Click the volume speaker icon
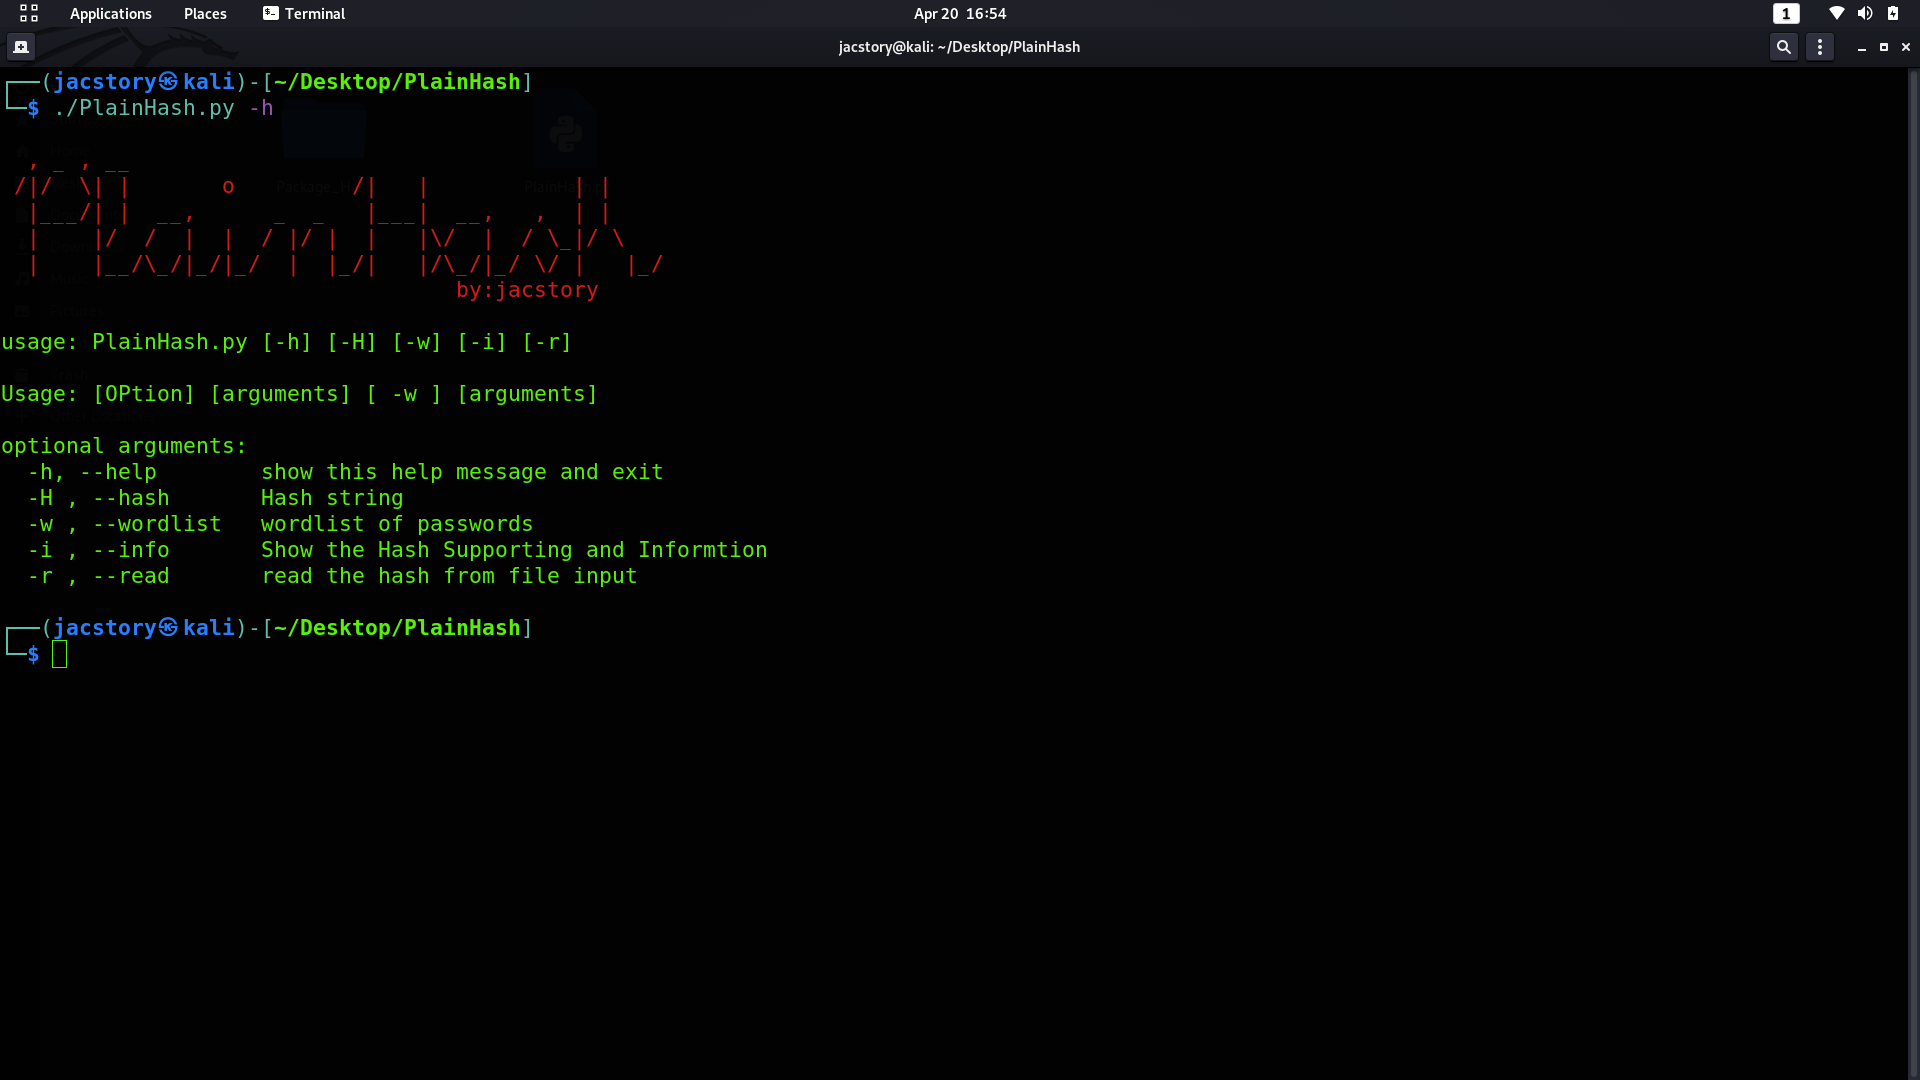The image size is (1920, 1080). coord(1865,13)
